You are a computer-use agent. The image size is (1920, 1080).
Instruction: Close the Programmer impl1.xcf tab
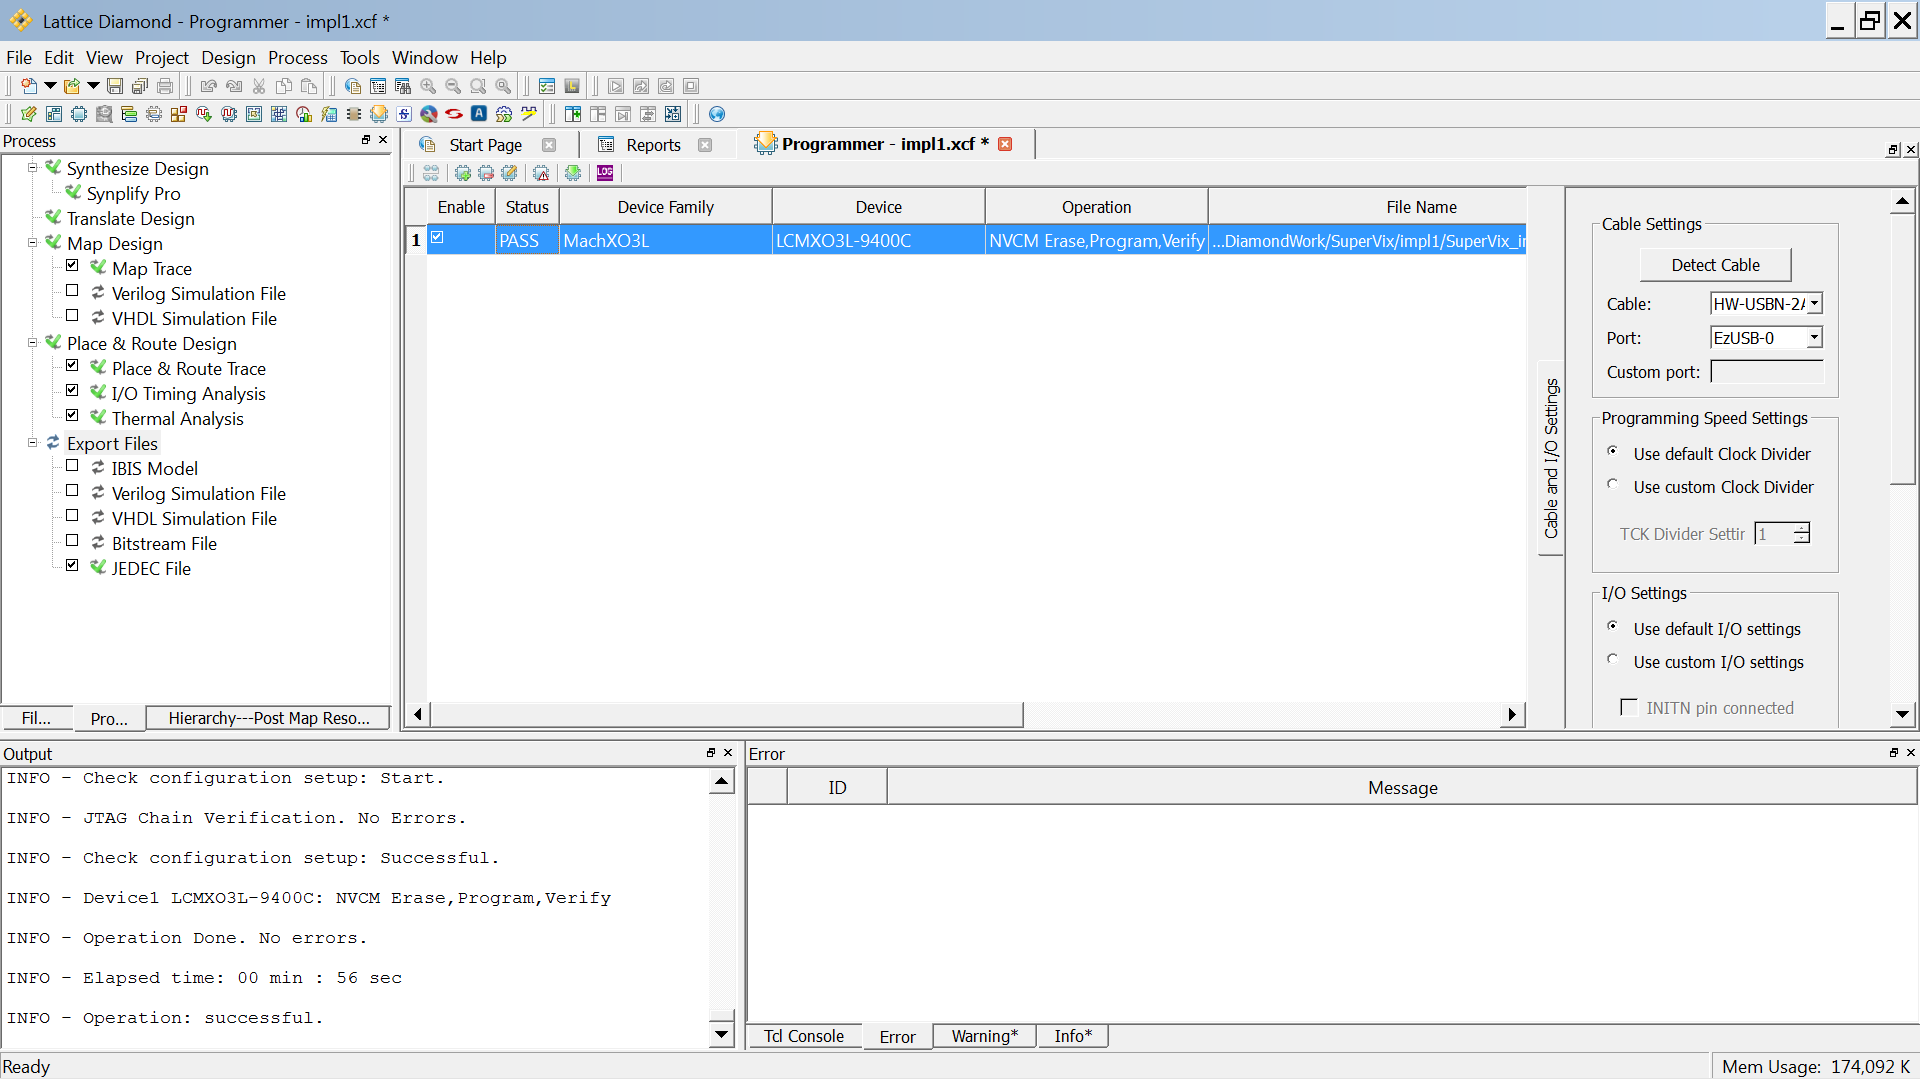click(1005, 144)
